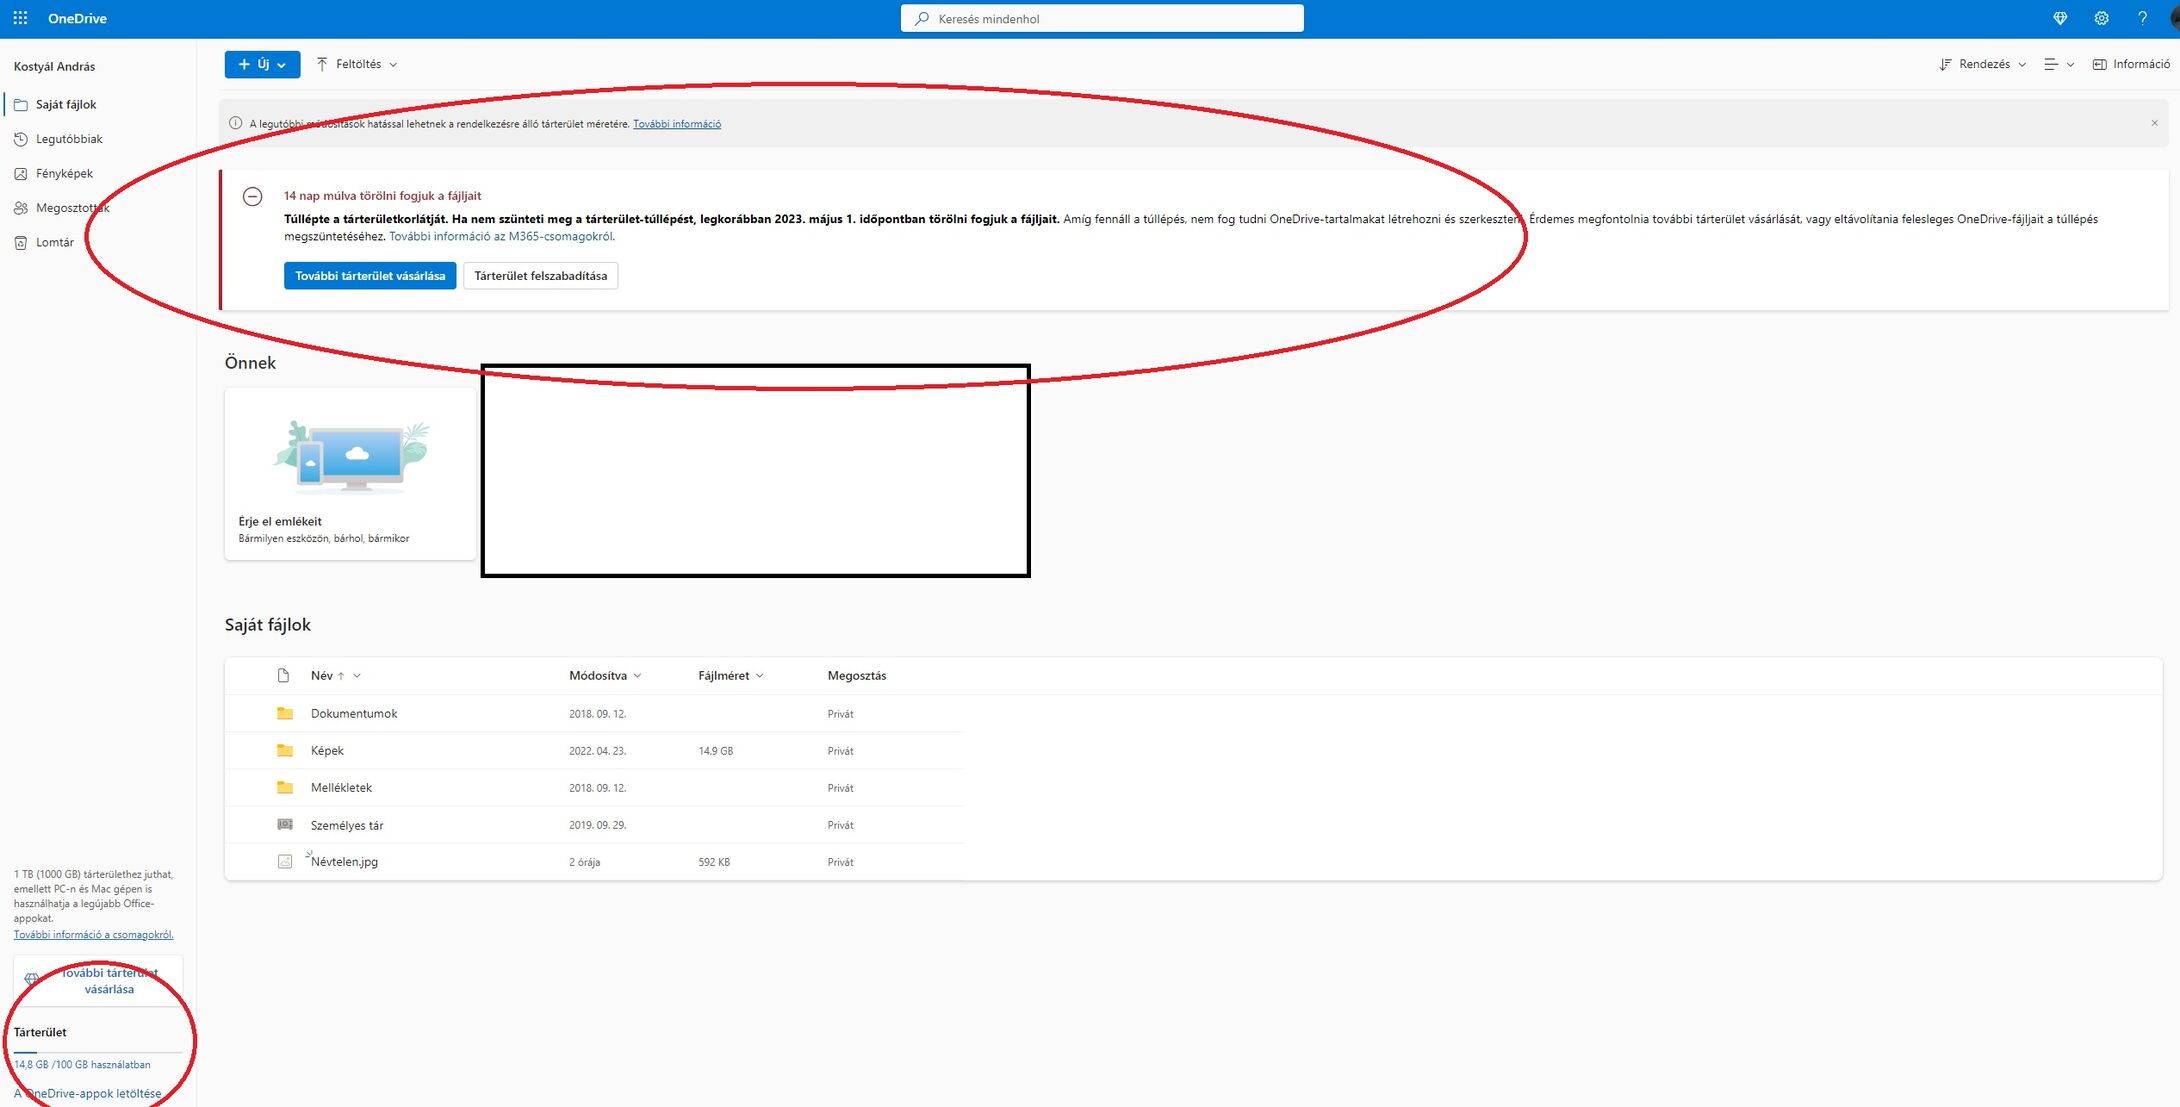Click the Képek folder icon
The width and height of the screenshot is (2180, 1107).
click(x=285, y=750)
